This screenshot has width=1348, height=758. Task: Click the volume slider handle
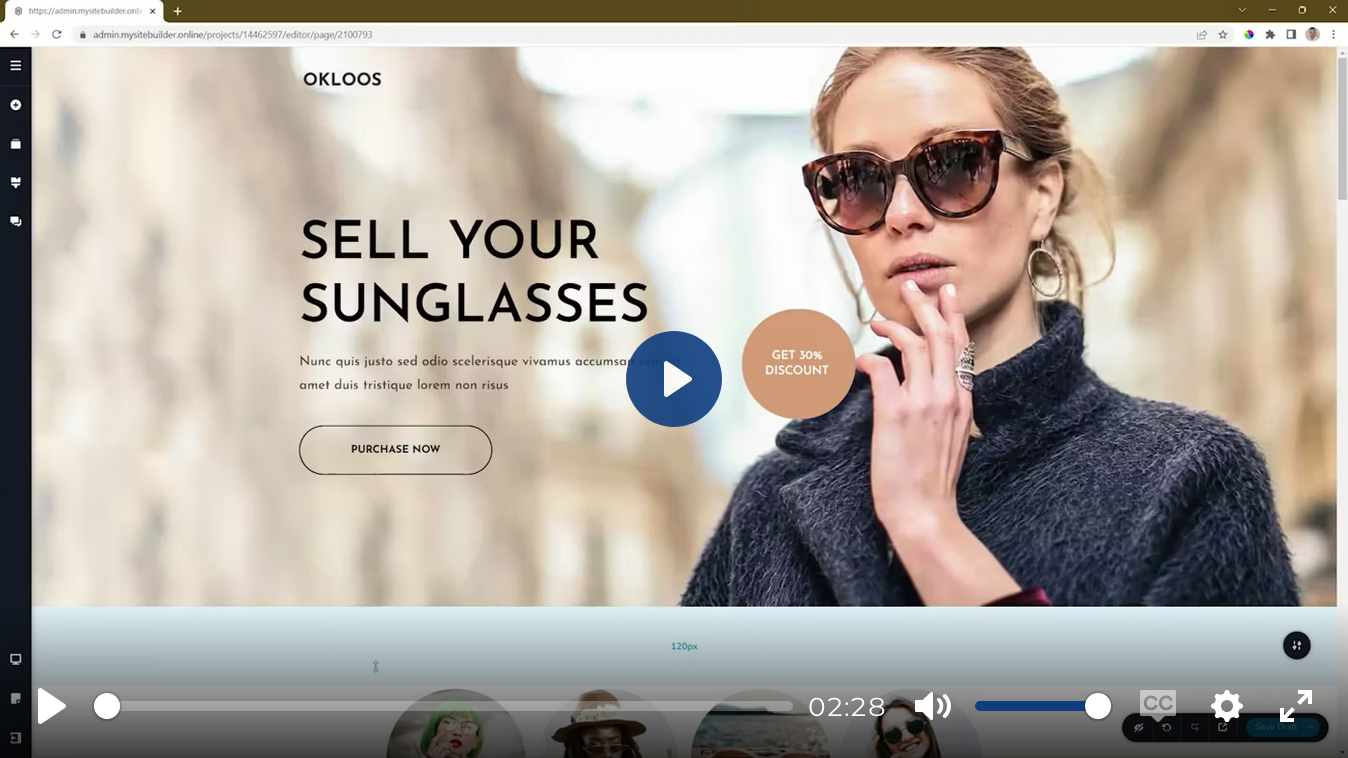[1098, 706]
